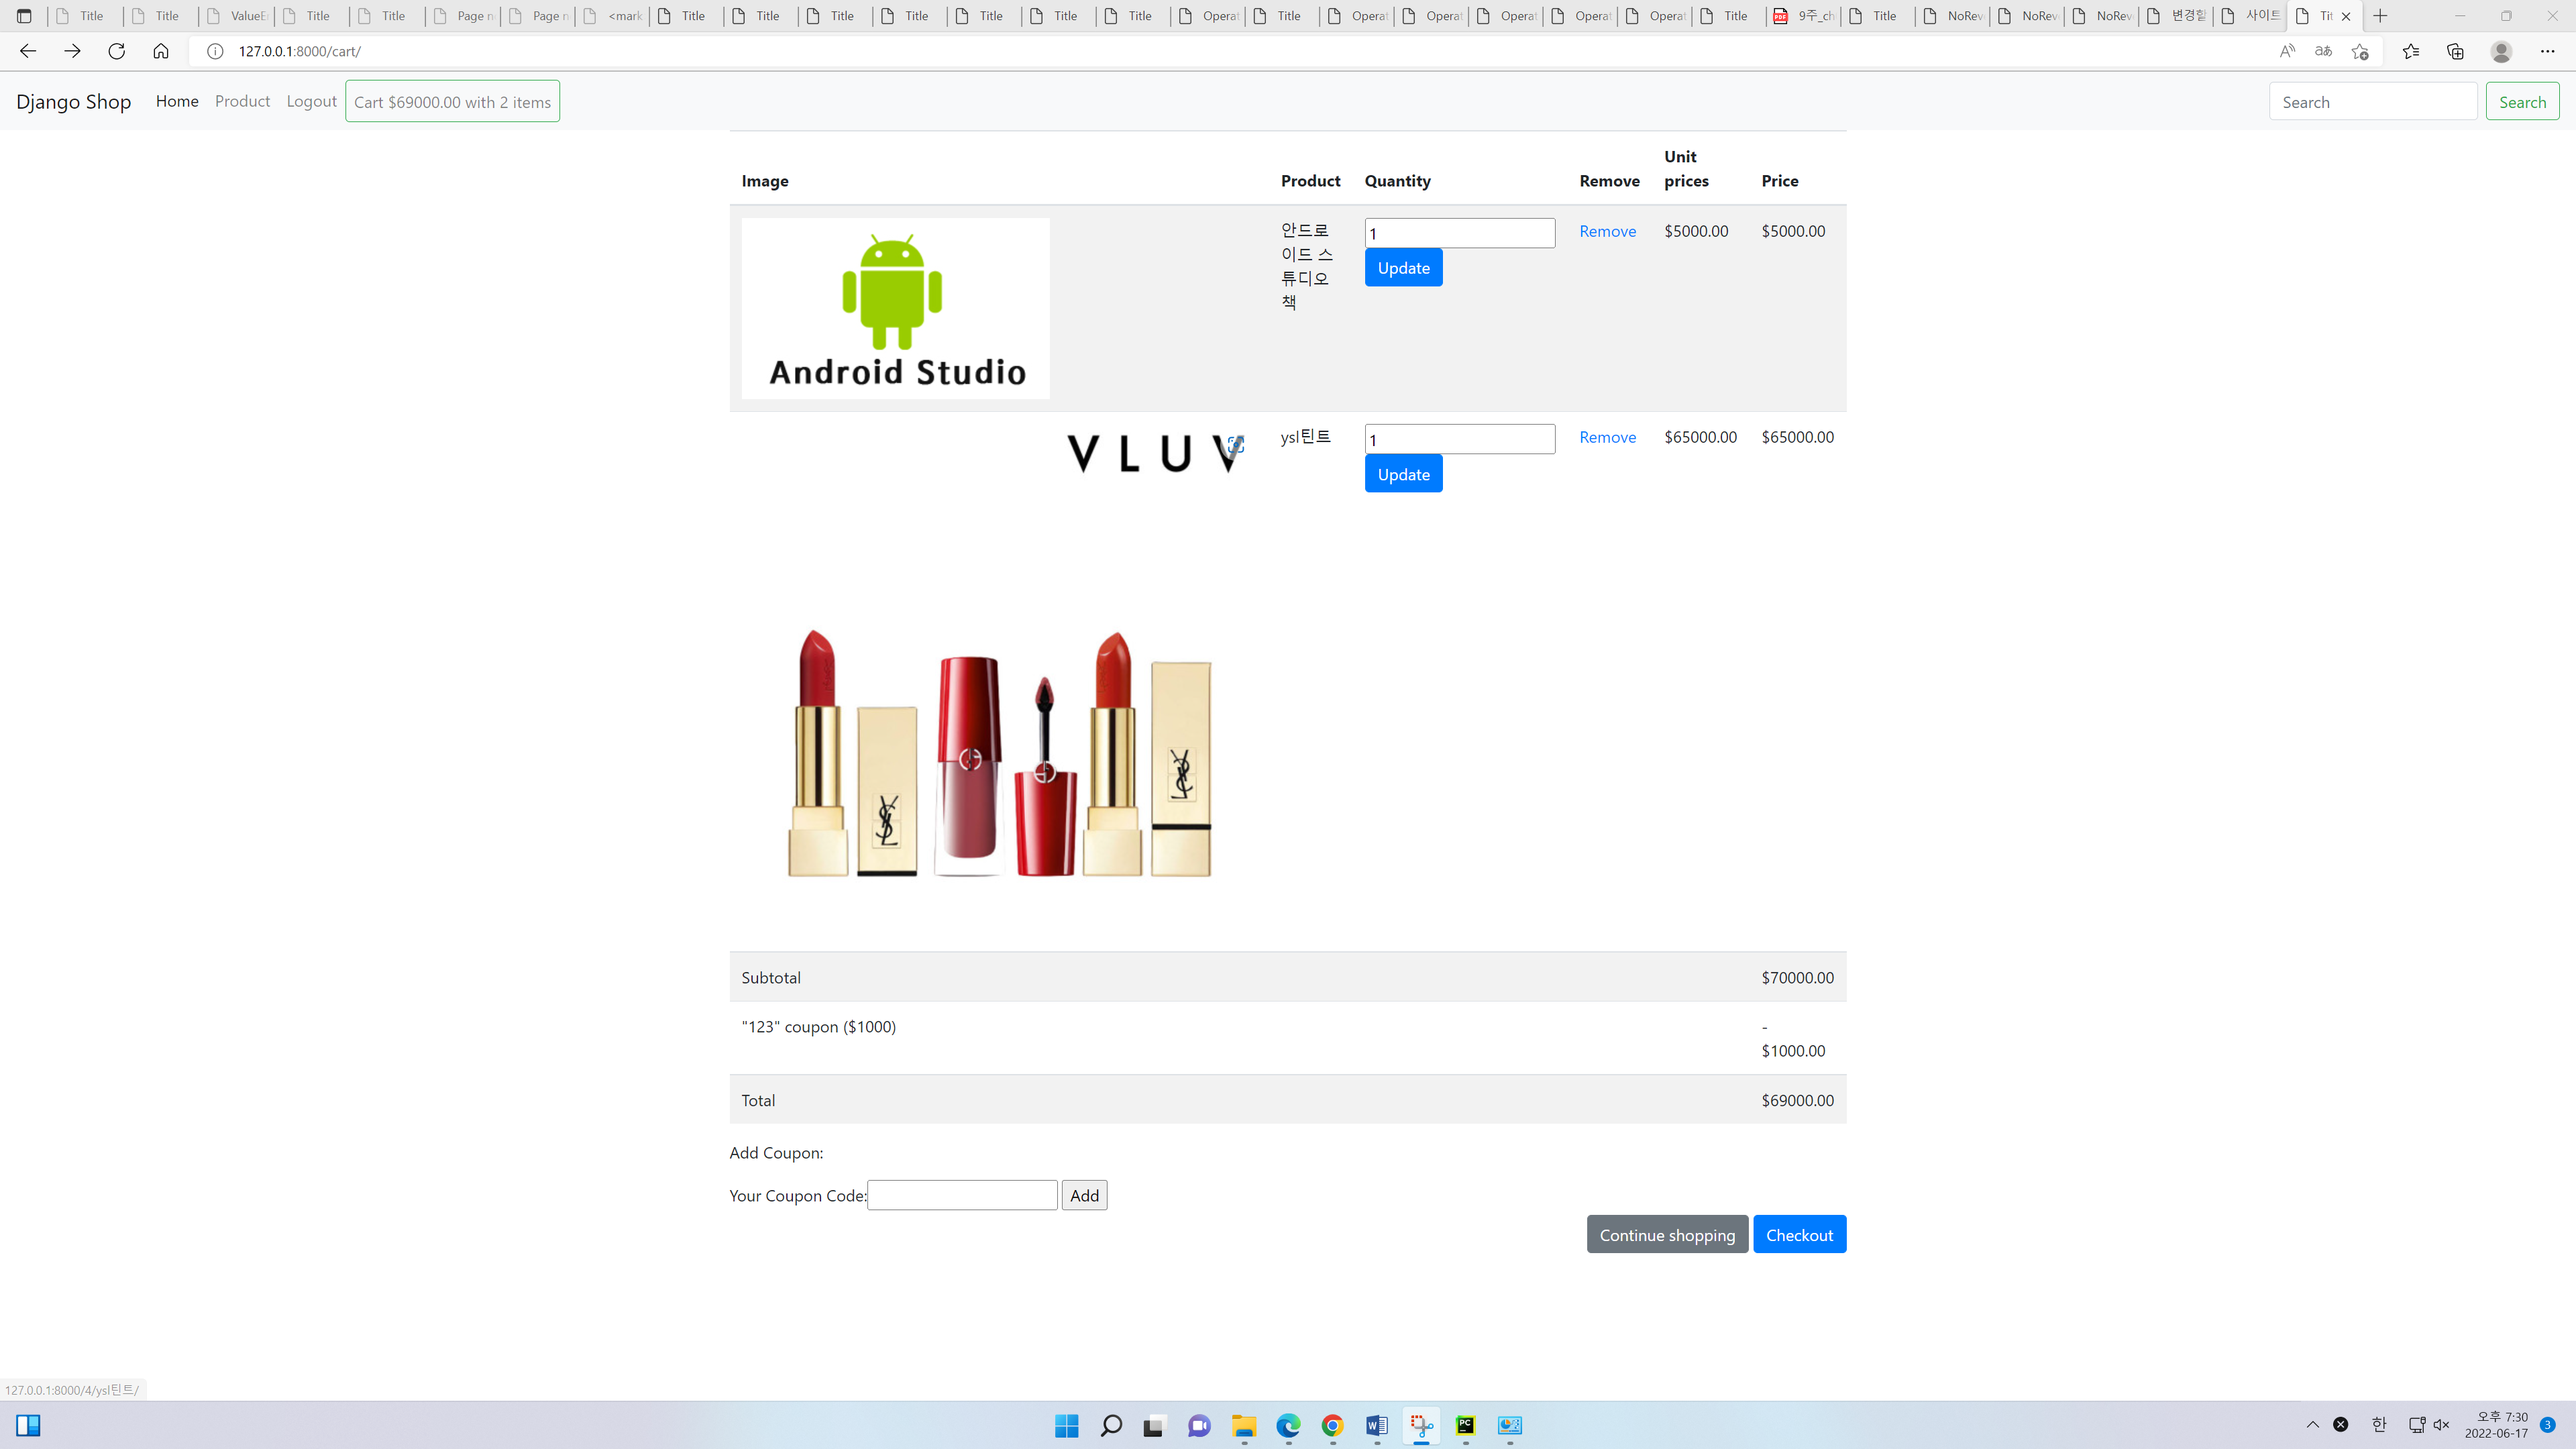Click Add to apply the coupon
Screen dimensions: 2576x1449
[1084, 1194]
